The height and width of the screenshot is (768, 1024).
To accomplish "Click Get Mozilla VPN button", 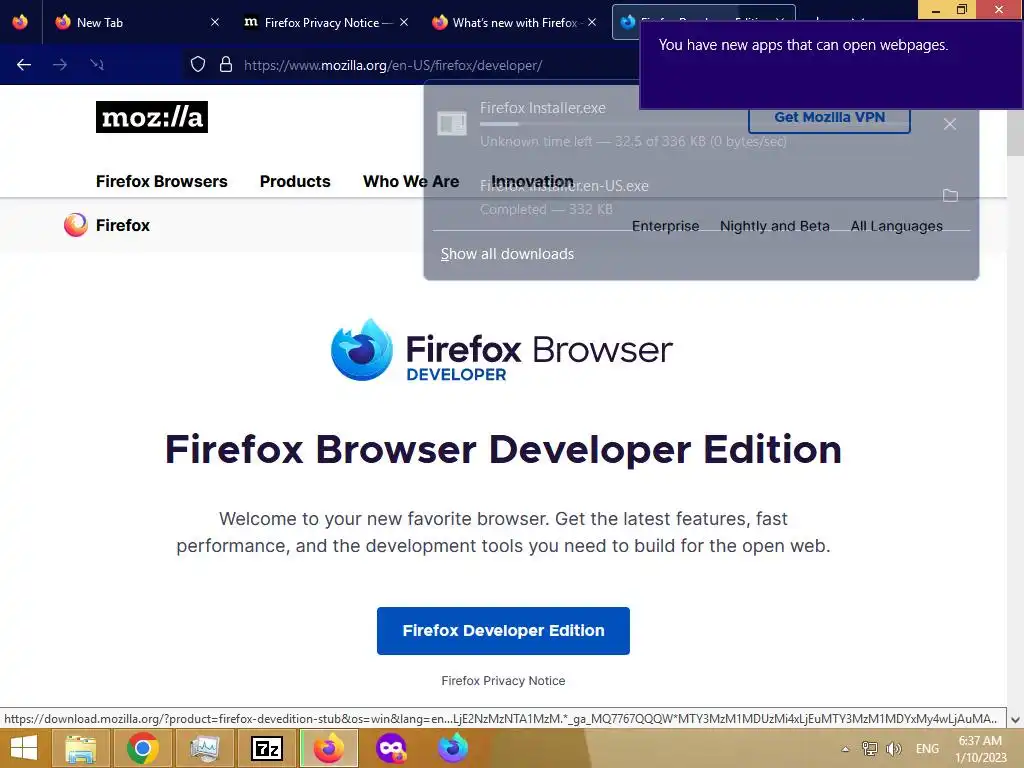I will 829,118.
